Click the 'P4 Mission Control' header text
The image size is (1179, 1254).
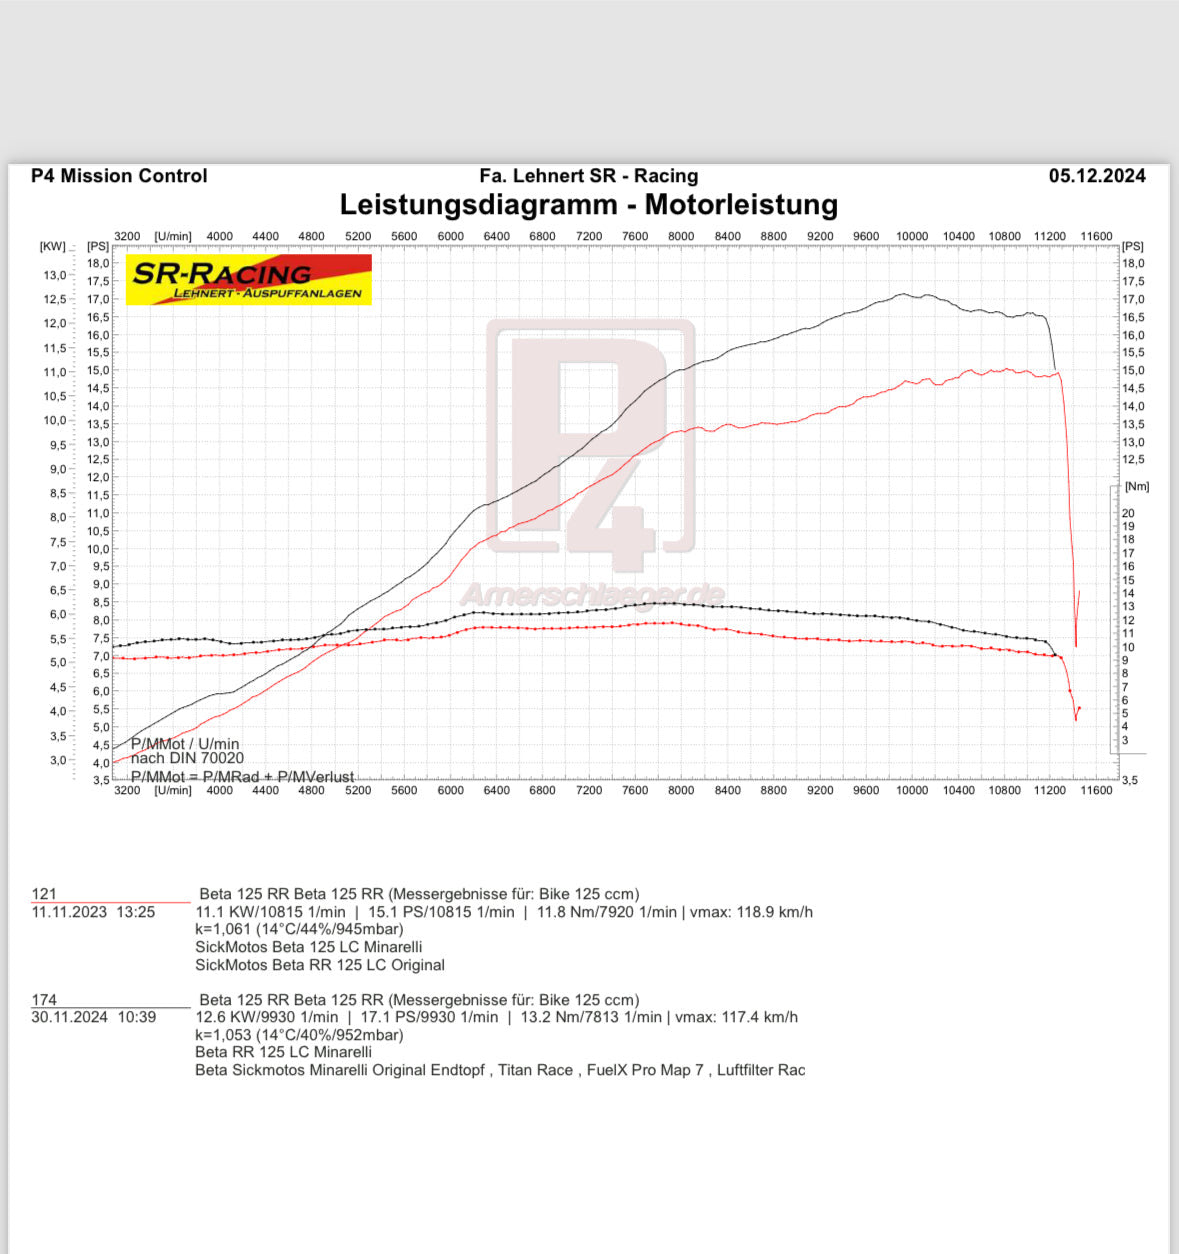119,176
